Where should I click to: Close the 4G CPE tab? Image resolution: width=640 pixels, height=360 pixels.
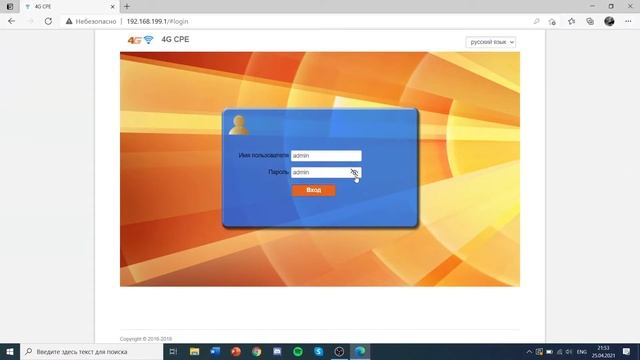coord(113,7)
